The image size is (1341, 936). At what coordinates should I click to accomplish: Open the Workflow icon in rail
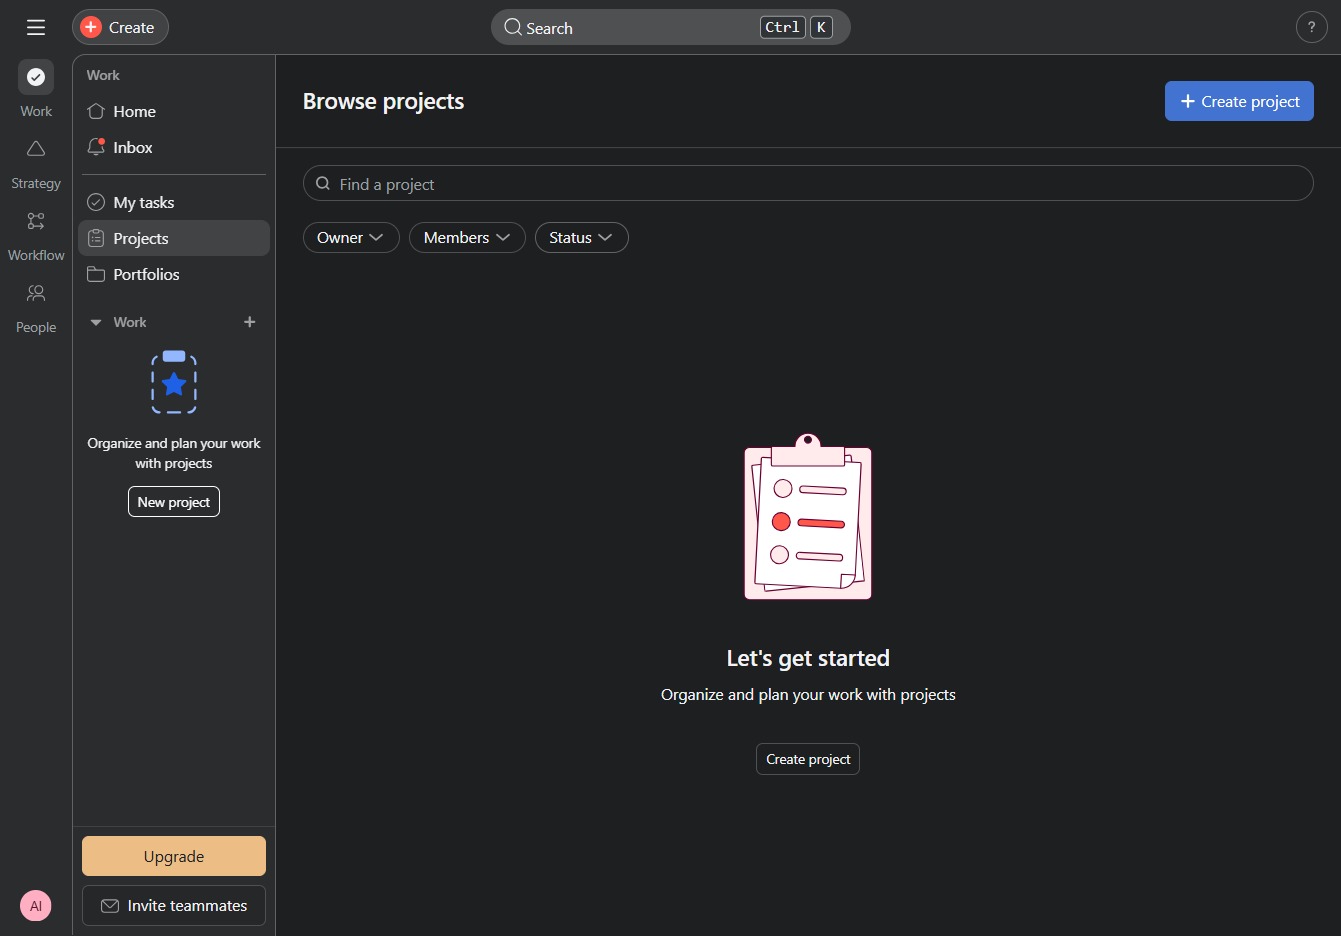pyautogui.click(x=36, y=221)
